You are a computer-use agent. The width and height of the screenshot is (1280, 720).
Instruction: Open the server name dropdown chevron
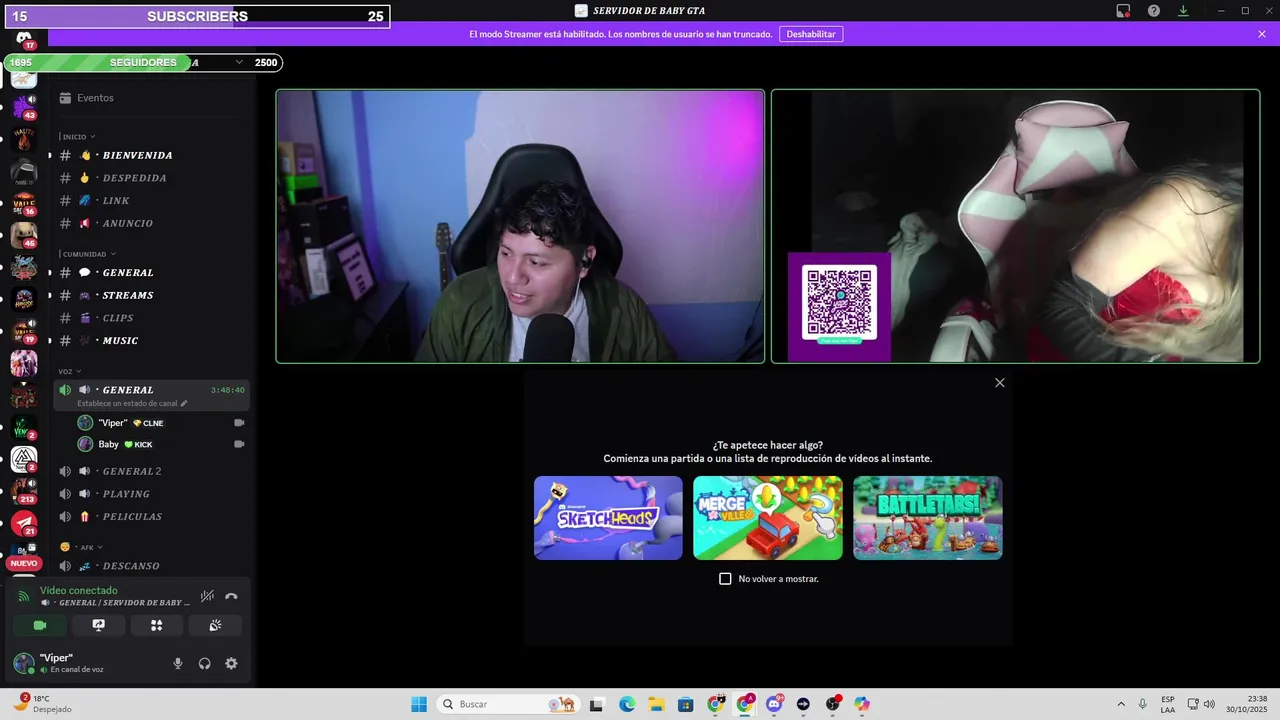coord(239,62)
